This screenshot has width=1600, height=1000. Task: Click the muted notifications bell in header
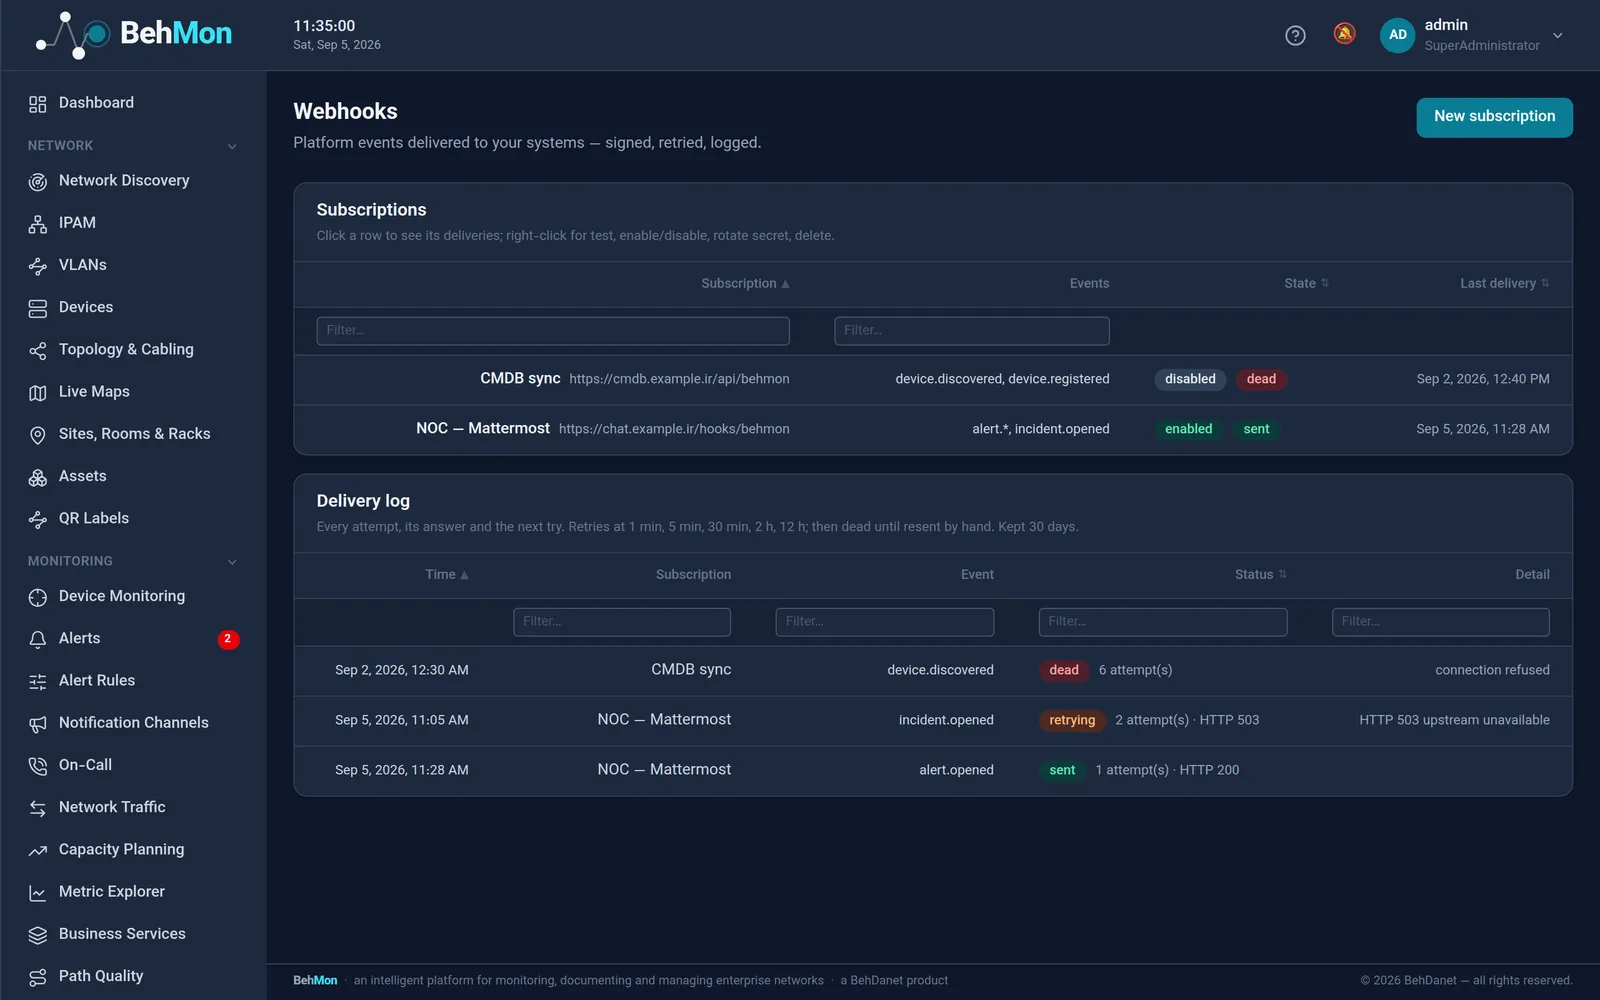pos(1345,34)
